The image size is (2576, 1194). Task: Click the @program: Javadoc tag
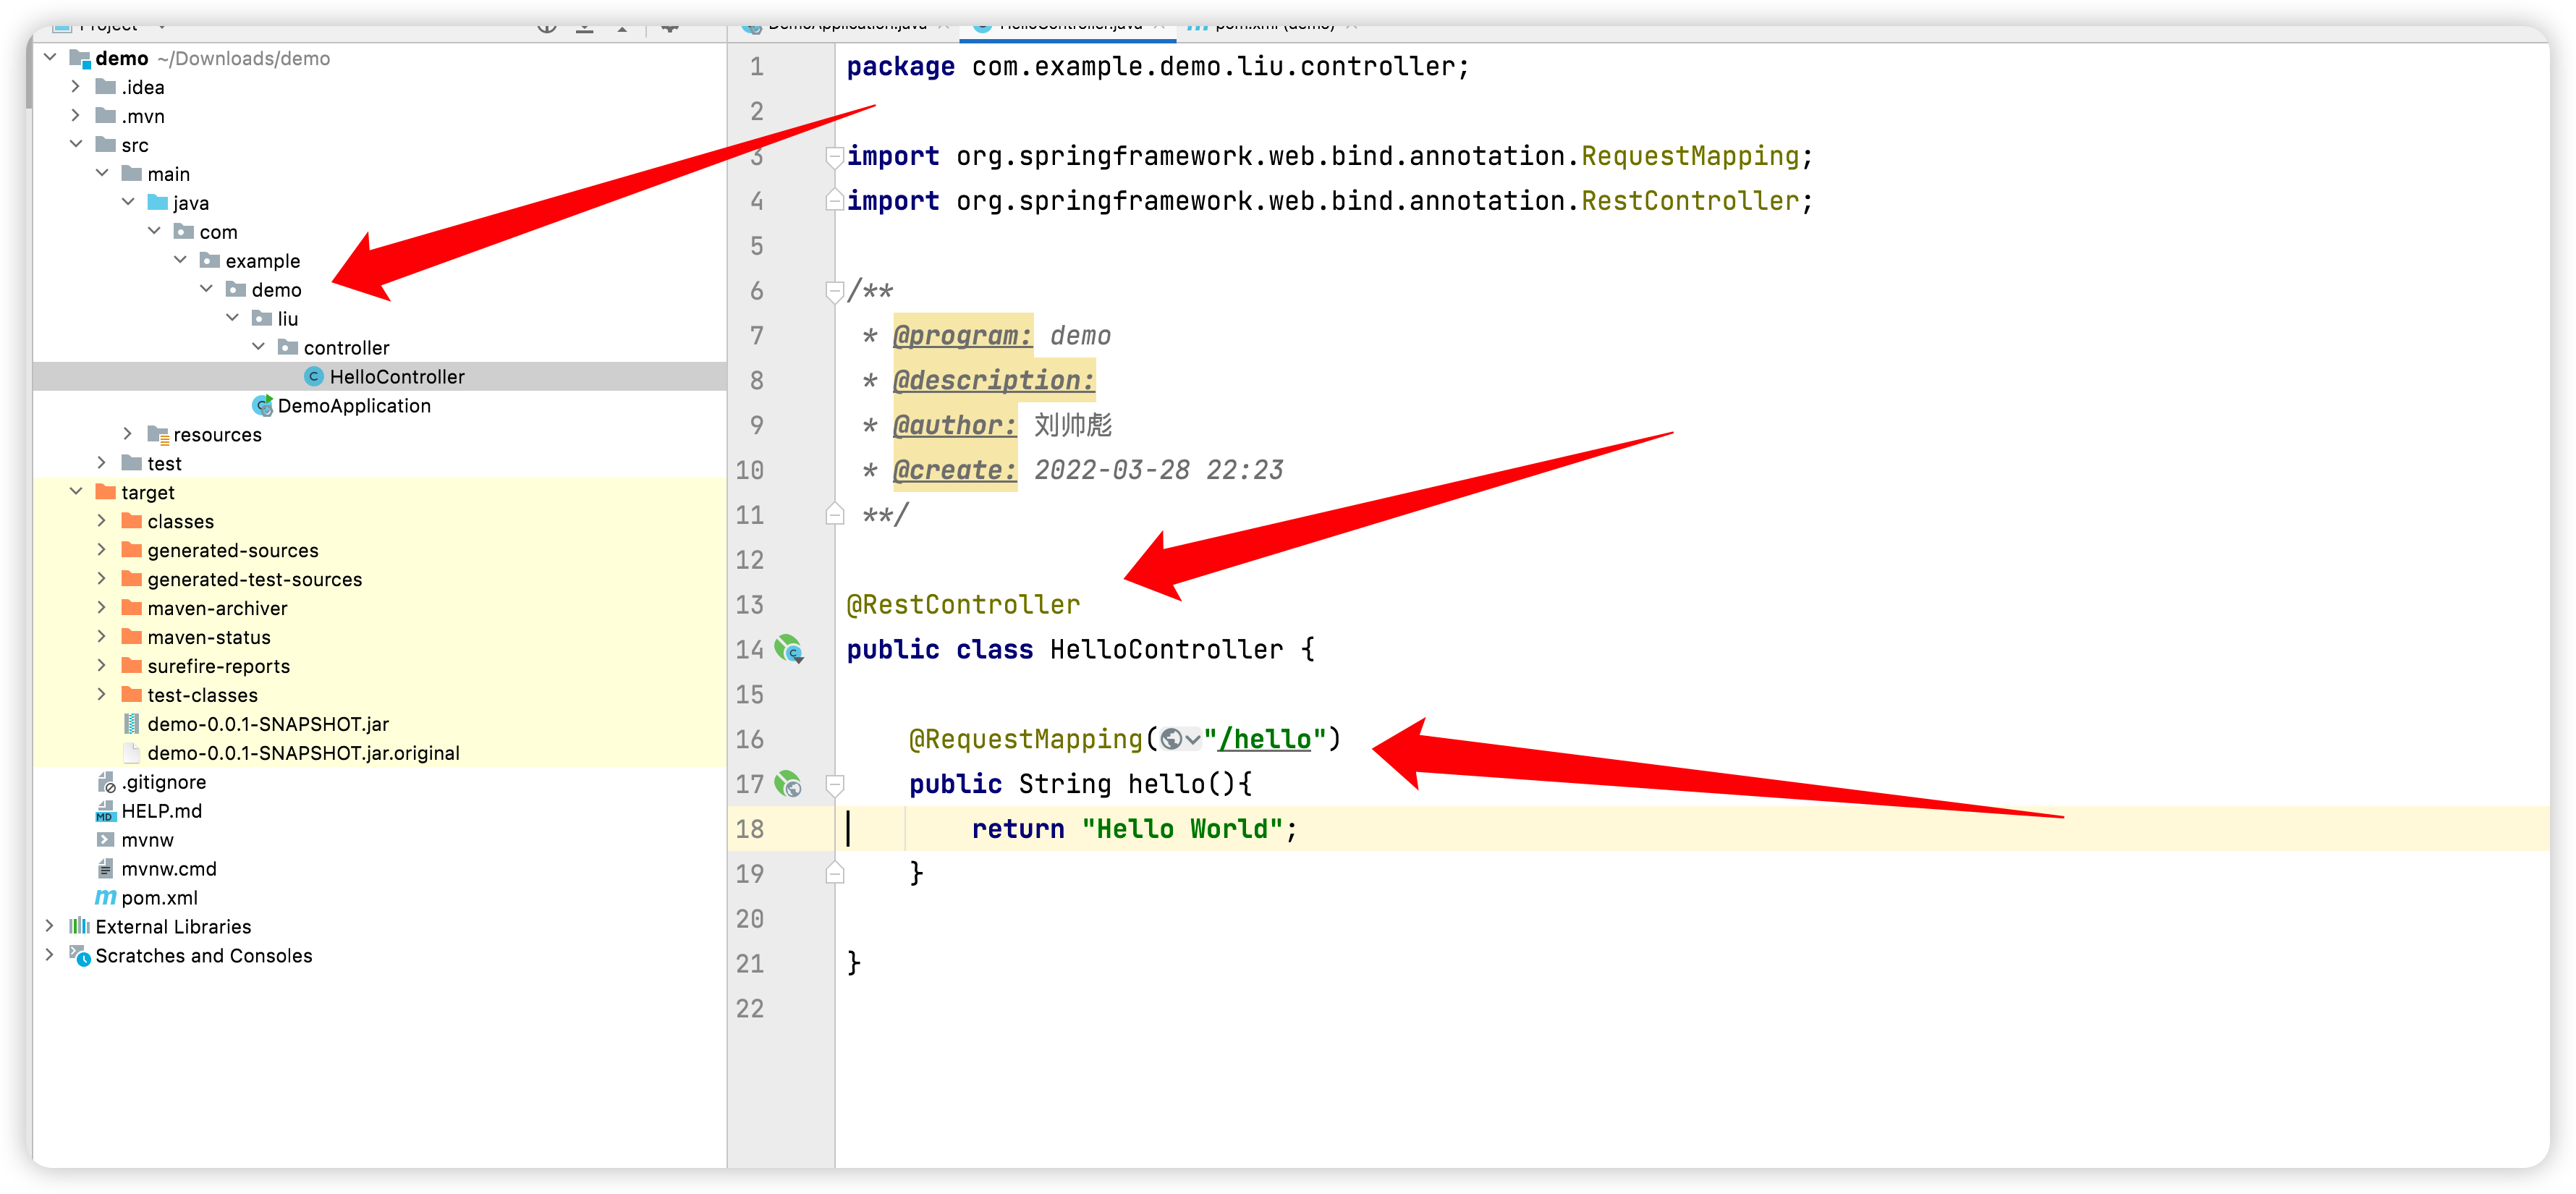[962, 337]
